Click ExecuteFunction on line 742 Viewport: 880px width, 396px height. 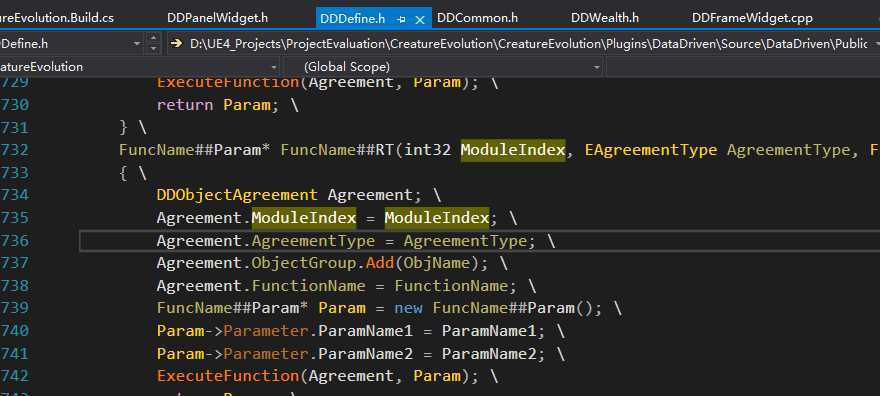(x=227, y=375)
